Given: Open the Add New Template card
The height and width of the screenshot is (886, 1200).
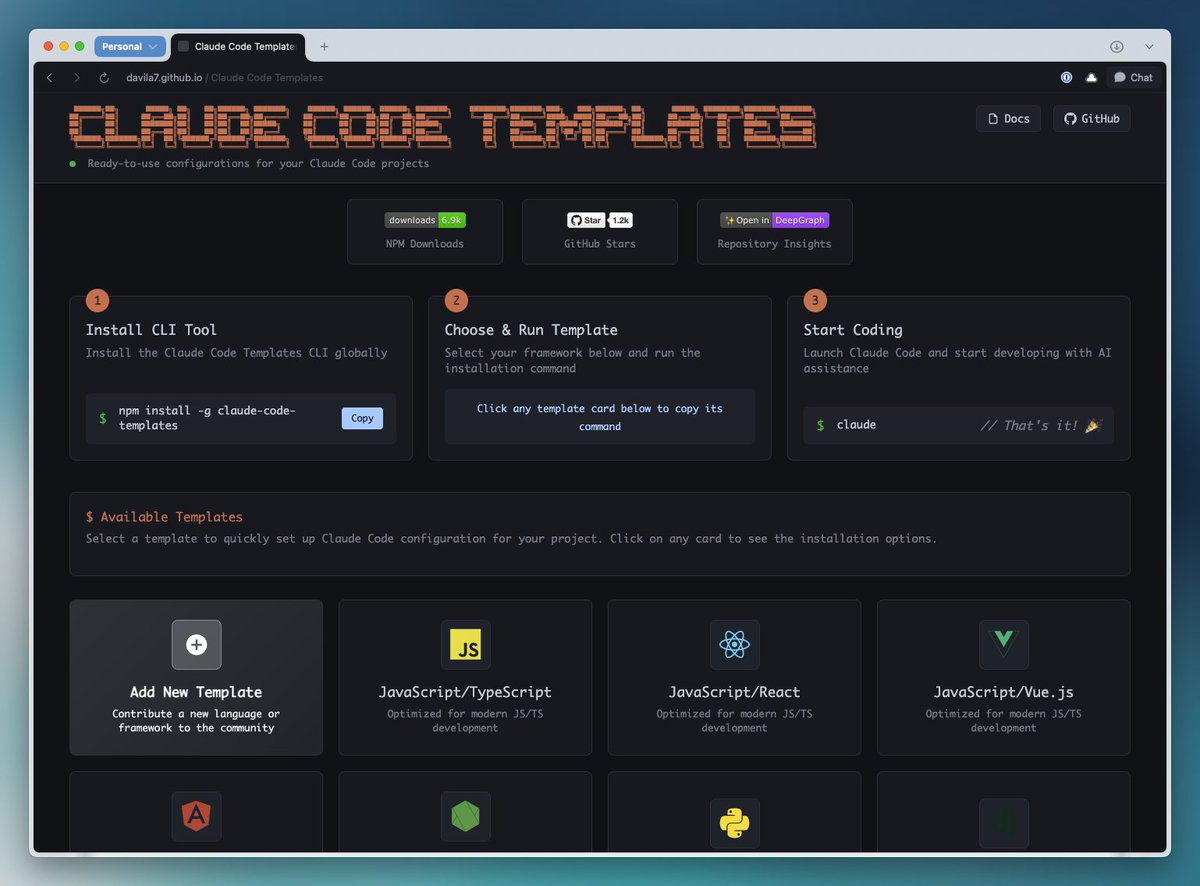Looking at the screenshot, I should point(196,677).
